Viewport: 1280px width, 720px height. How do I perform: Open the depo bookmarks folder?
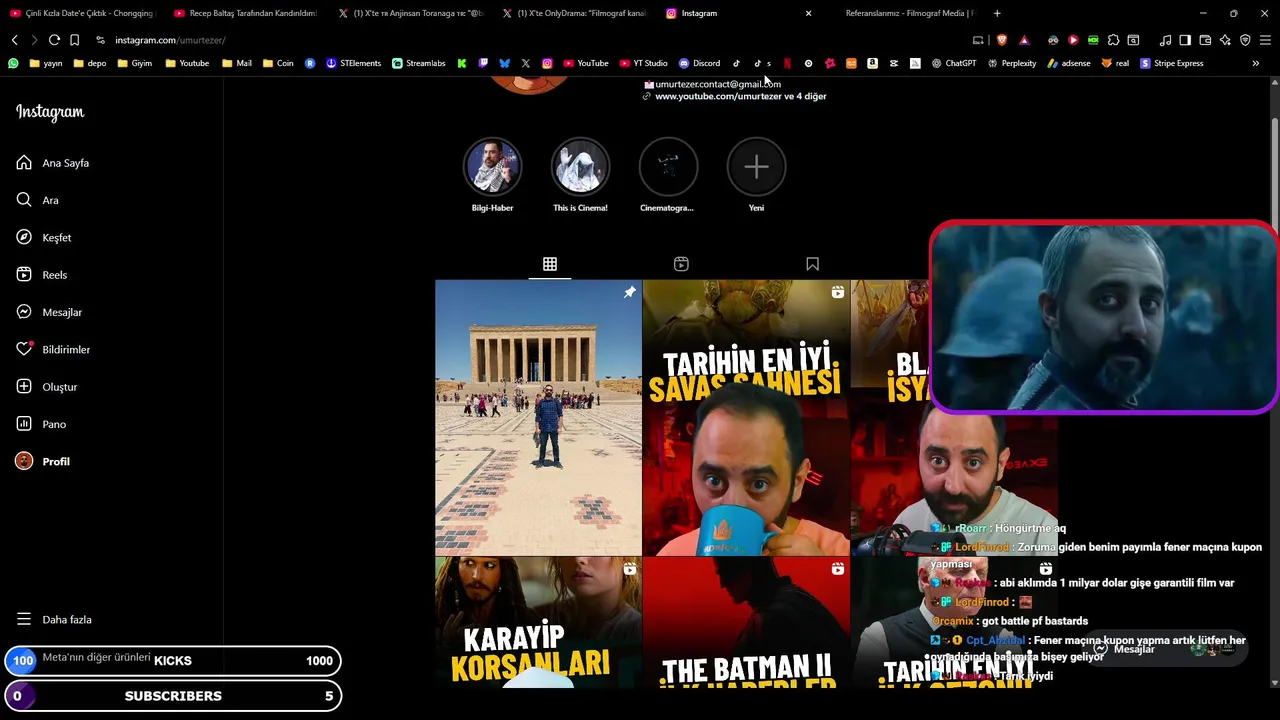(90, 63)
